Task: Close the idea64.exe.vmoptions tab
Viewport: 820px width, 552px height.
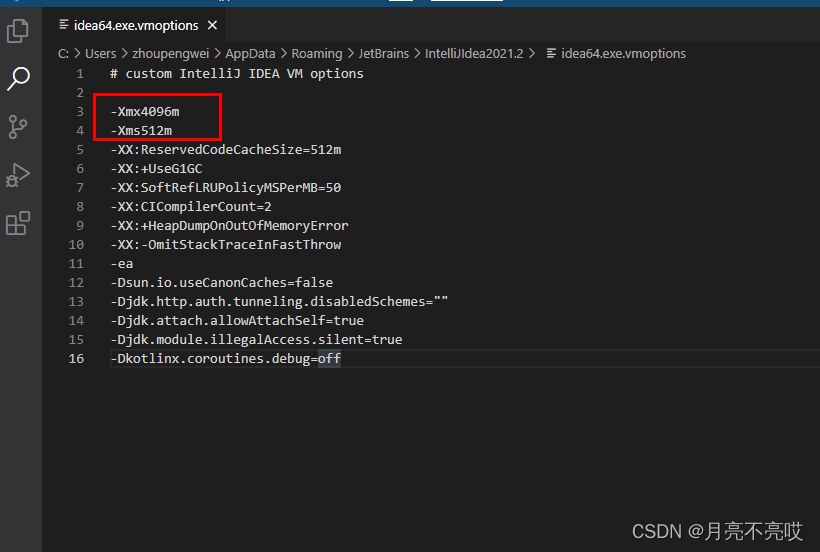Action: (212, 25)
